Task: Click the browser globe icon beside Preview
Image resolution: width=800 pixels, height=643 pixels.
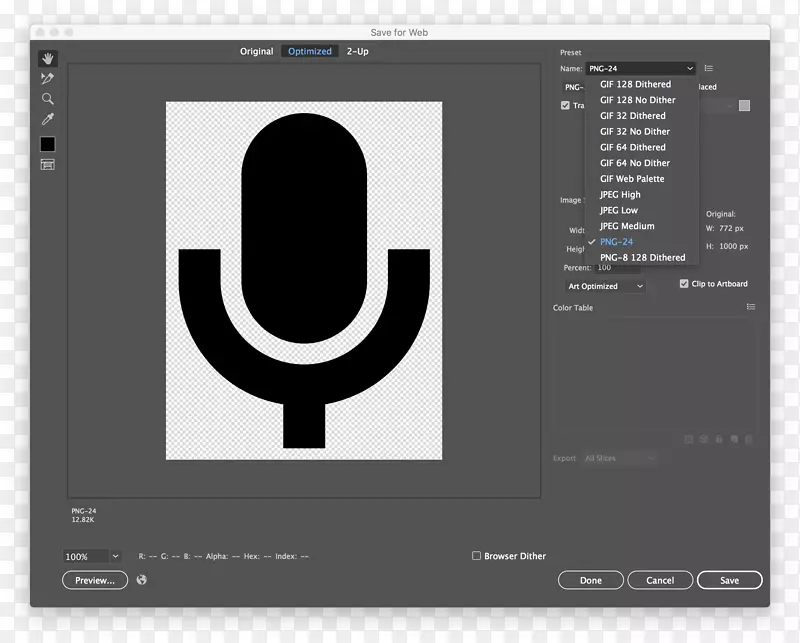Action: click(x=142, y=580)
